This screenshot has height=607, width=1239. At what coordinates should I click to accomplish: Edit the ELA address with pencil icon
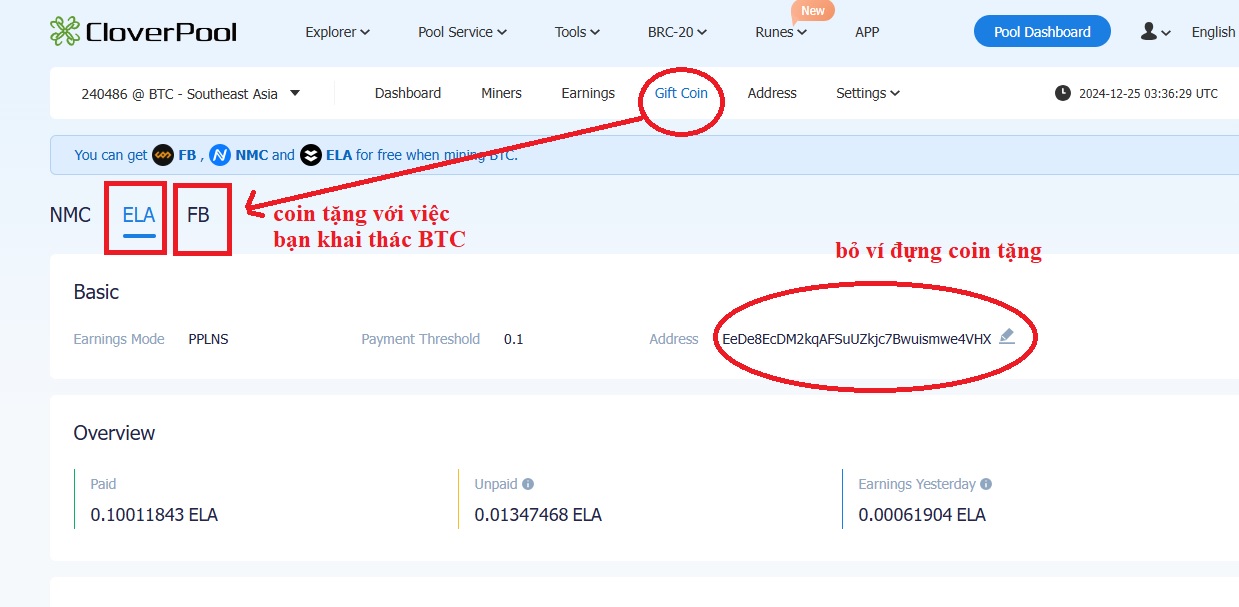[x=1007, y=336]
